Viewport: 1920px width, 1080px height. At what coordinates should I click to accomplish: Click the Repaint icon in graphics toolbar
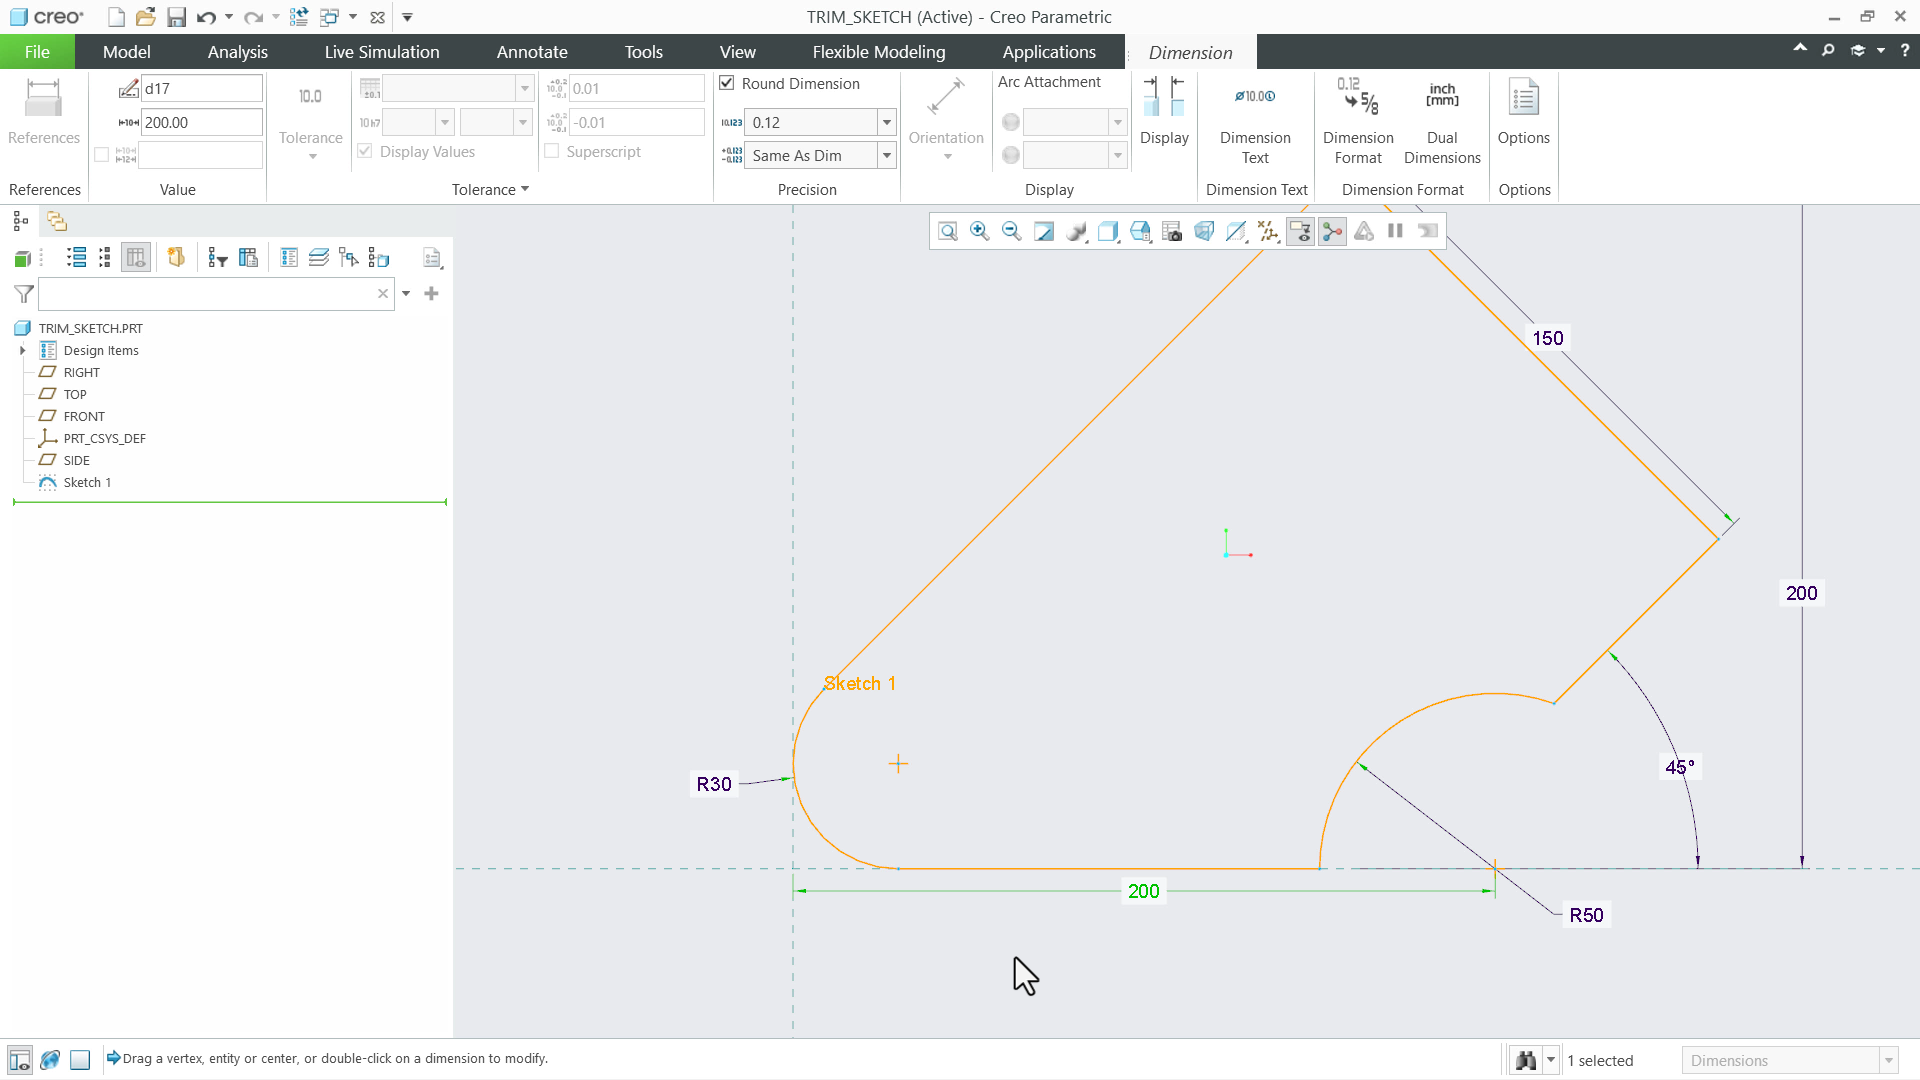pyautogui.click(x=1043, y=232)
